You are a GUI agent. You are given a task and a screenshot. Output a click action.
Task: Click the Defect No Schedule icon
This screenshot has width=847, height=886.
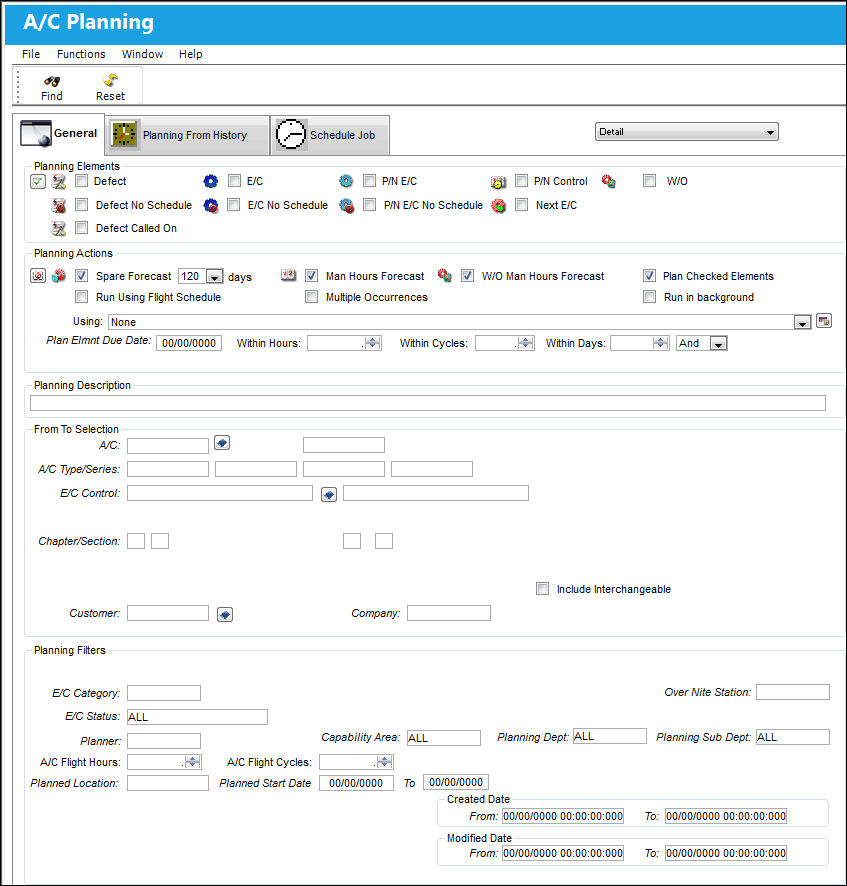click(59, 205)
